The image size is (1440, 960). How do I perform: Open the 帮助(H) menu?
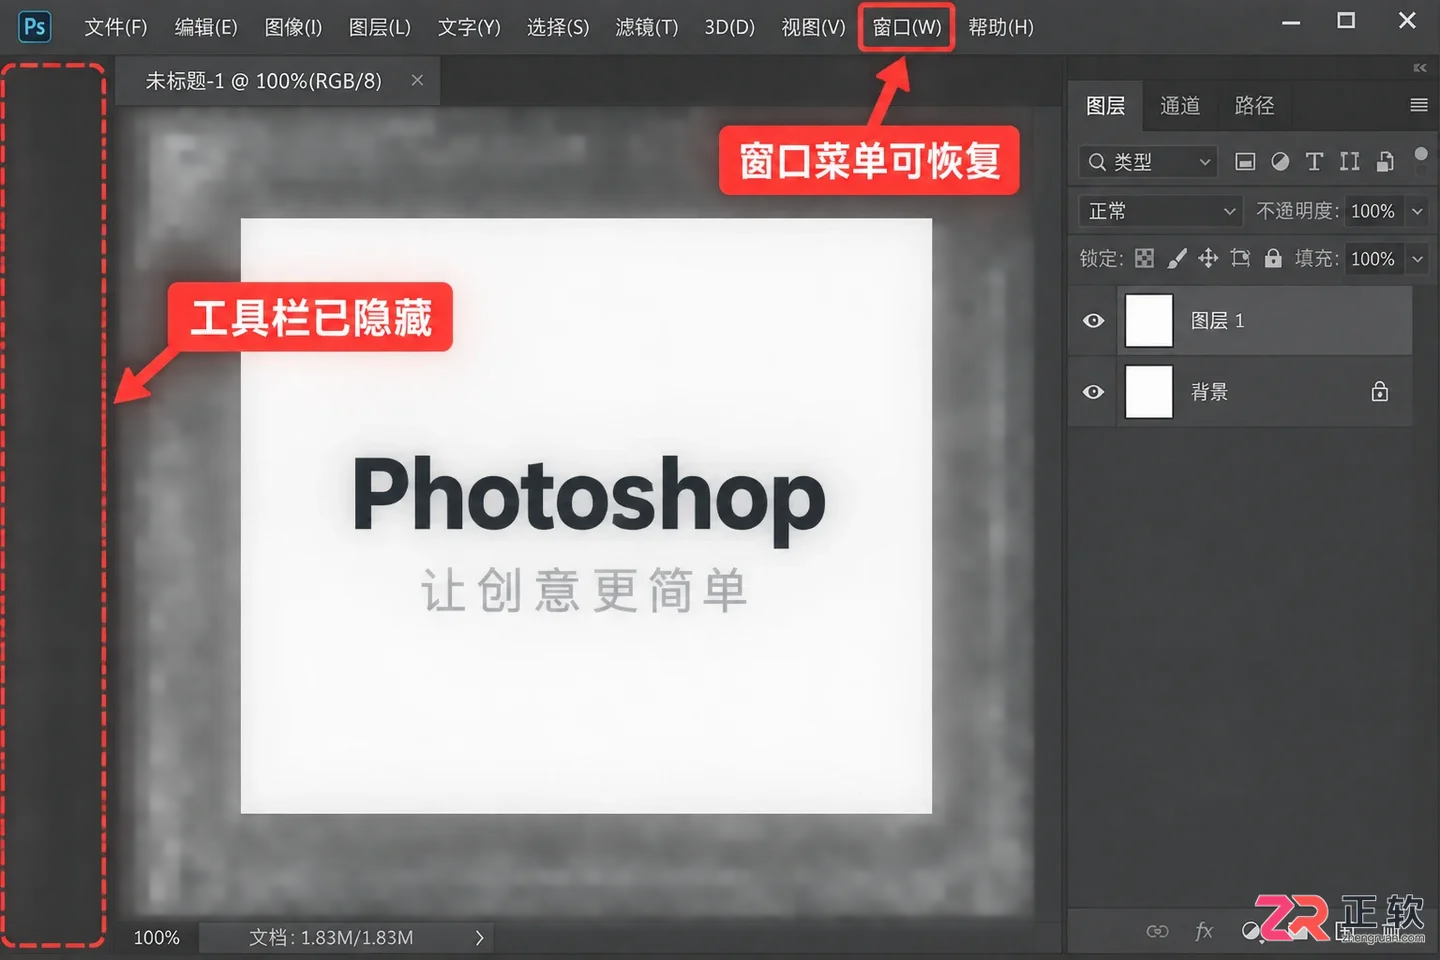tap(1001, 27)
